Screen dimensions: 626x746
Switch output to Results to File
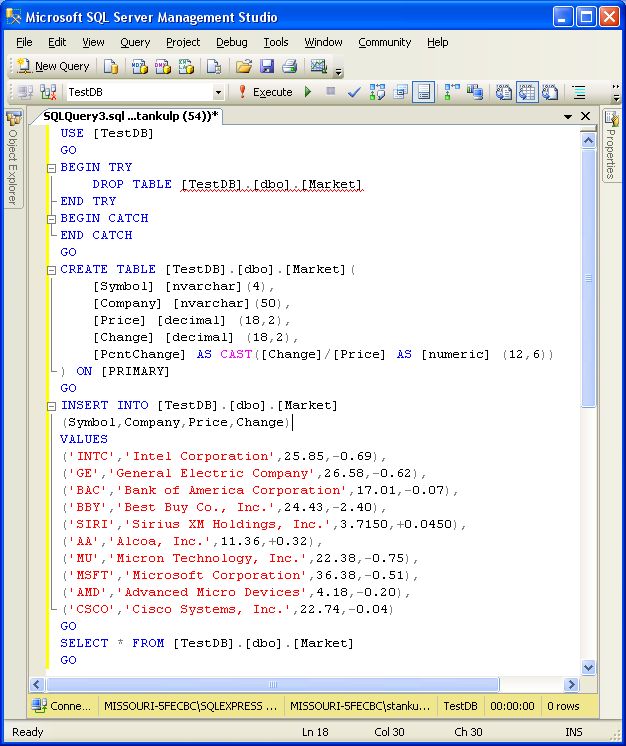550,92
